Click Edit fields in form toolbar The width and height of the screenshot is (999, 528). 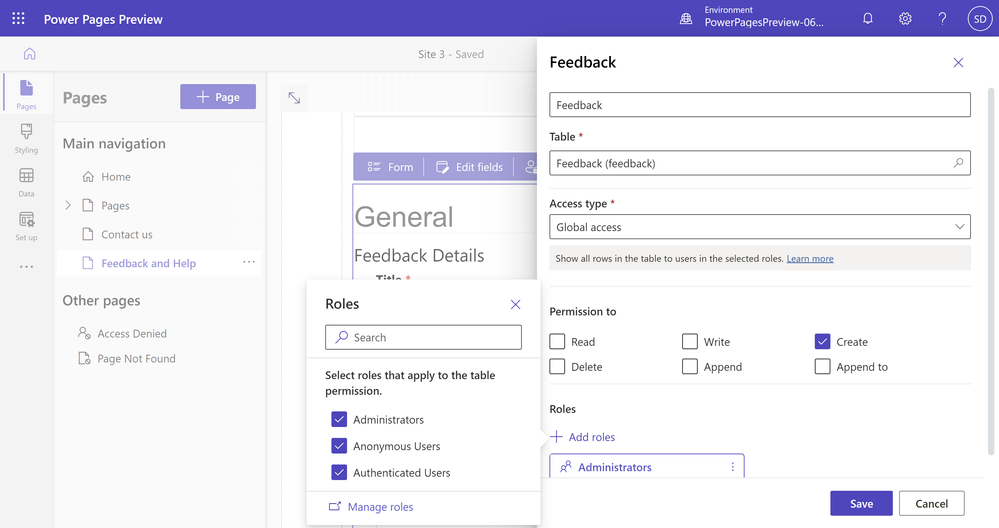pyautogui.click(x=469, y=167)
